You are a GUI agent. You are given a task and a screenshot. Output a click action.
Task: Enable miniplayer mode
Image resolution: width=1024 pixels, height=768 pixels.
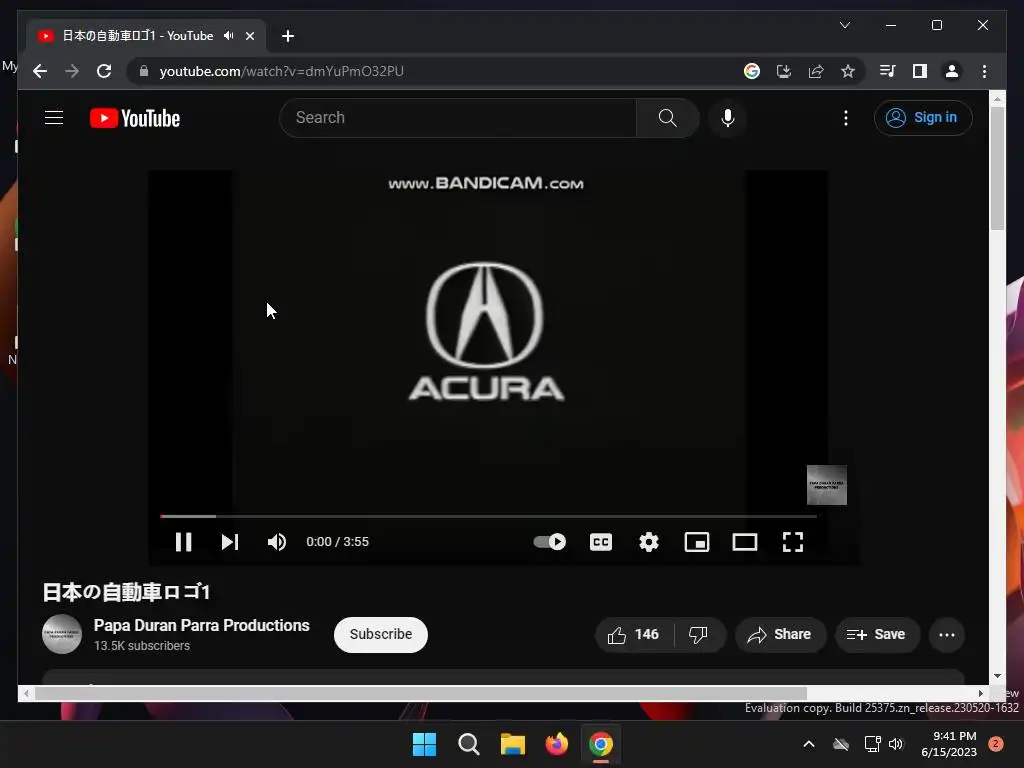coord(697,542)
